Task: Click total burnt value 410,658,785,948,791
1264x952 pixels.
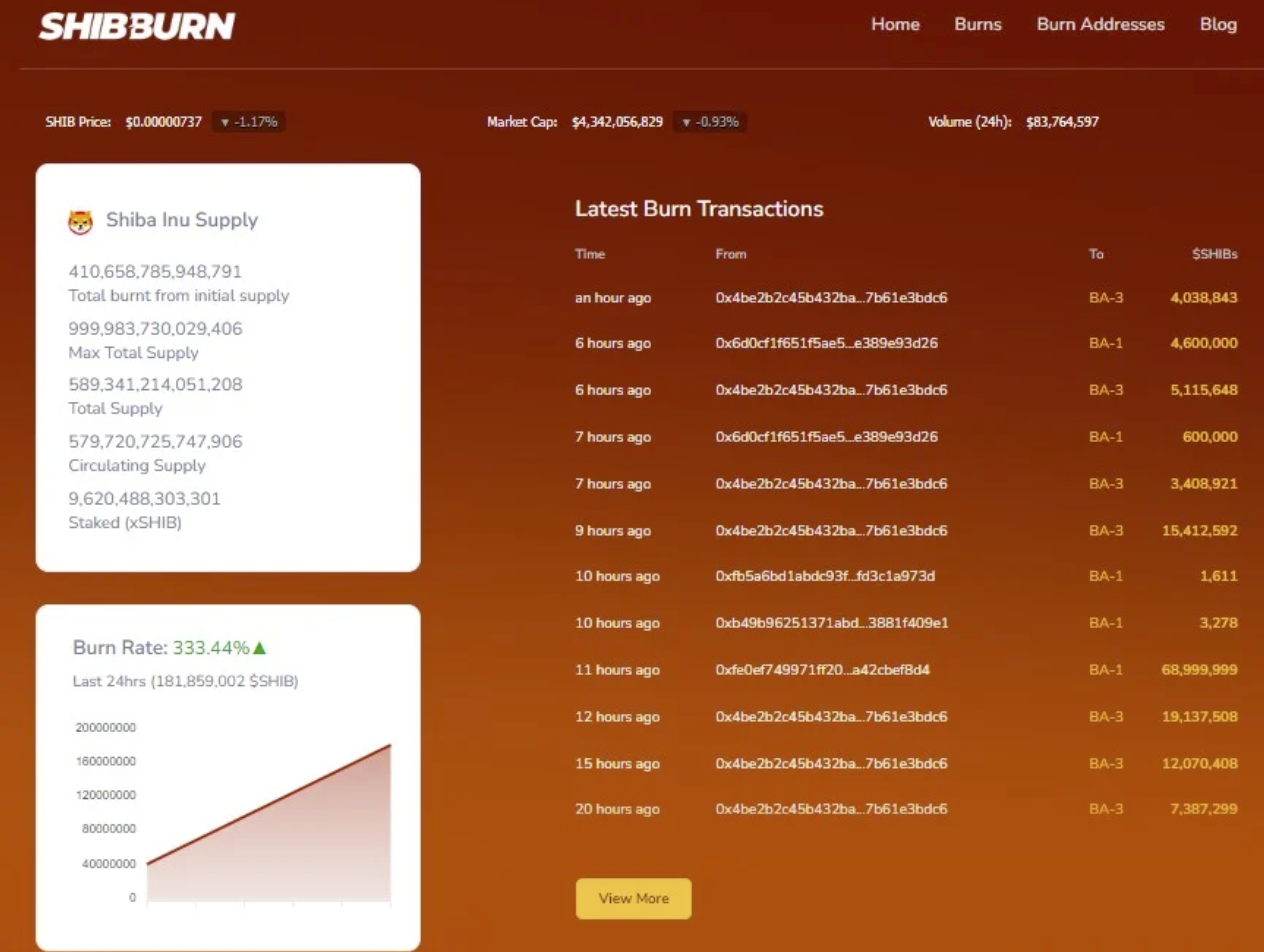Action: 155,272
